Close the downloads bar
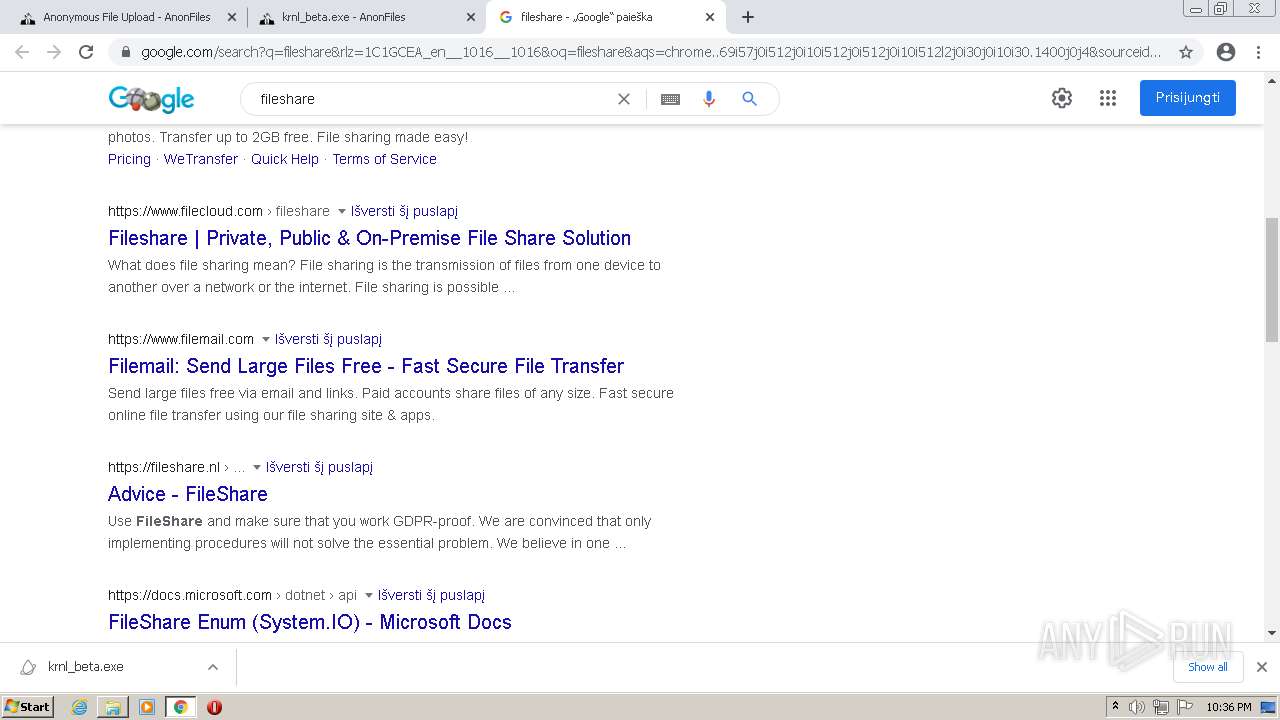Viewport: 1280px width, 720px height. pyautogui.click(x=1262, y=667)
